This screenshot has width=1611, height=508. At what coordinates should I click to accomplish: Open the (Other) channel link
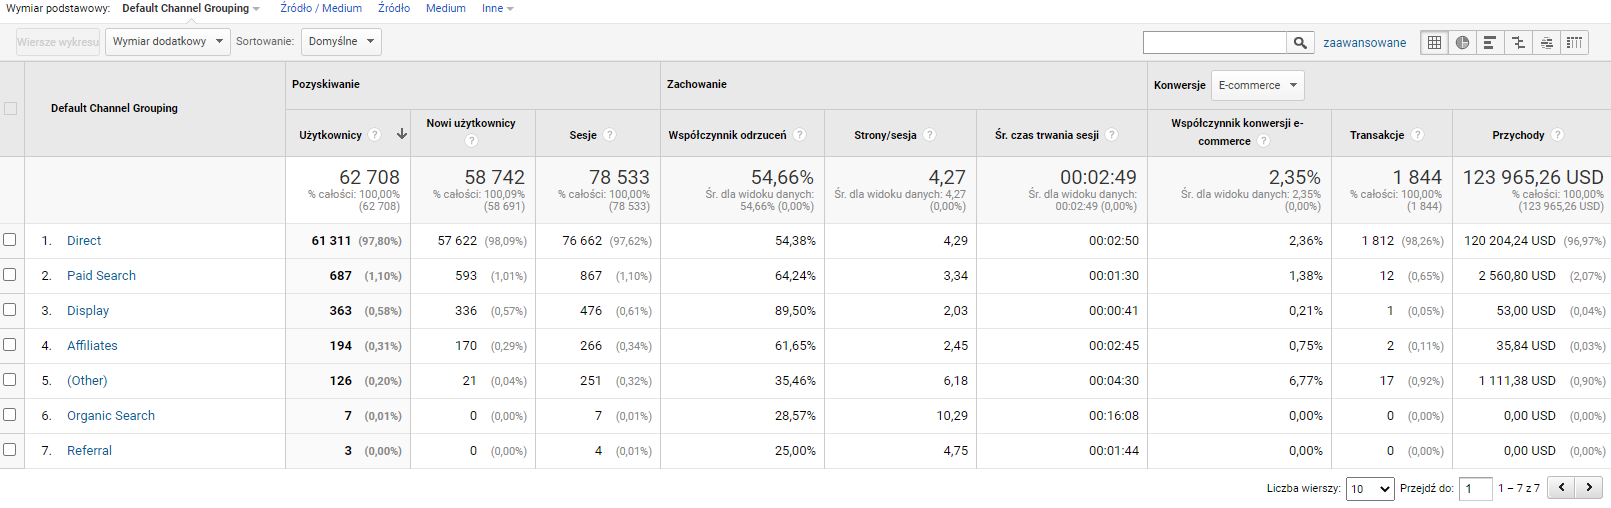[87, 381]
